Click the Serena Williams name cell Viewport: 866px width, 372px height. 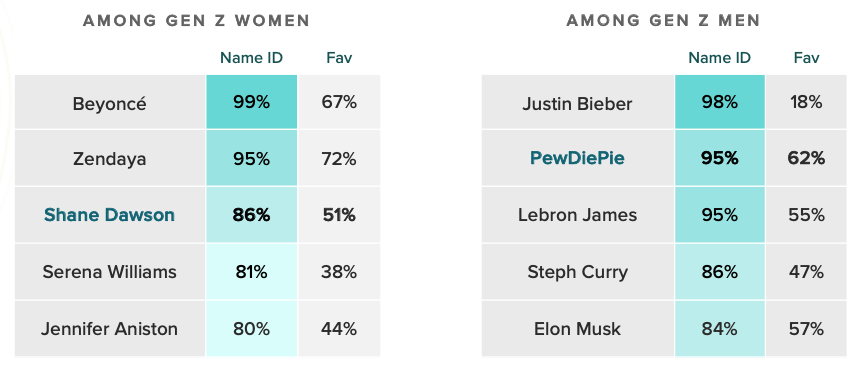point(110,272)
